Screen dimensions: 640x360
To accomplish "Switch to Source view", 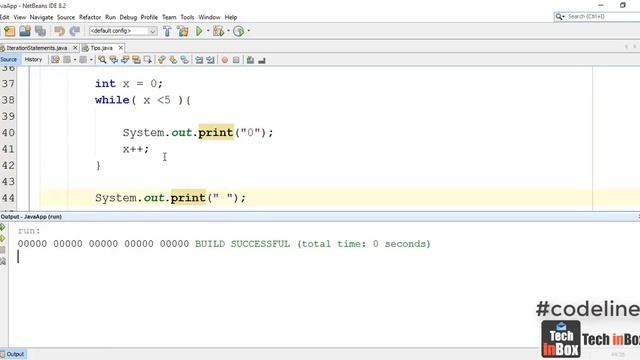I will pos(9,60).
